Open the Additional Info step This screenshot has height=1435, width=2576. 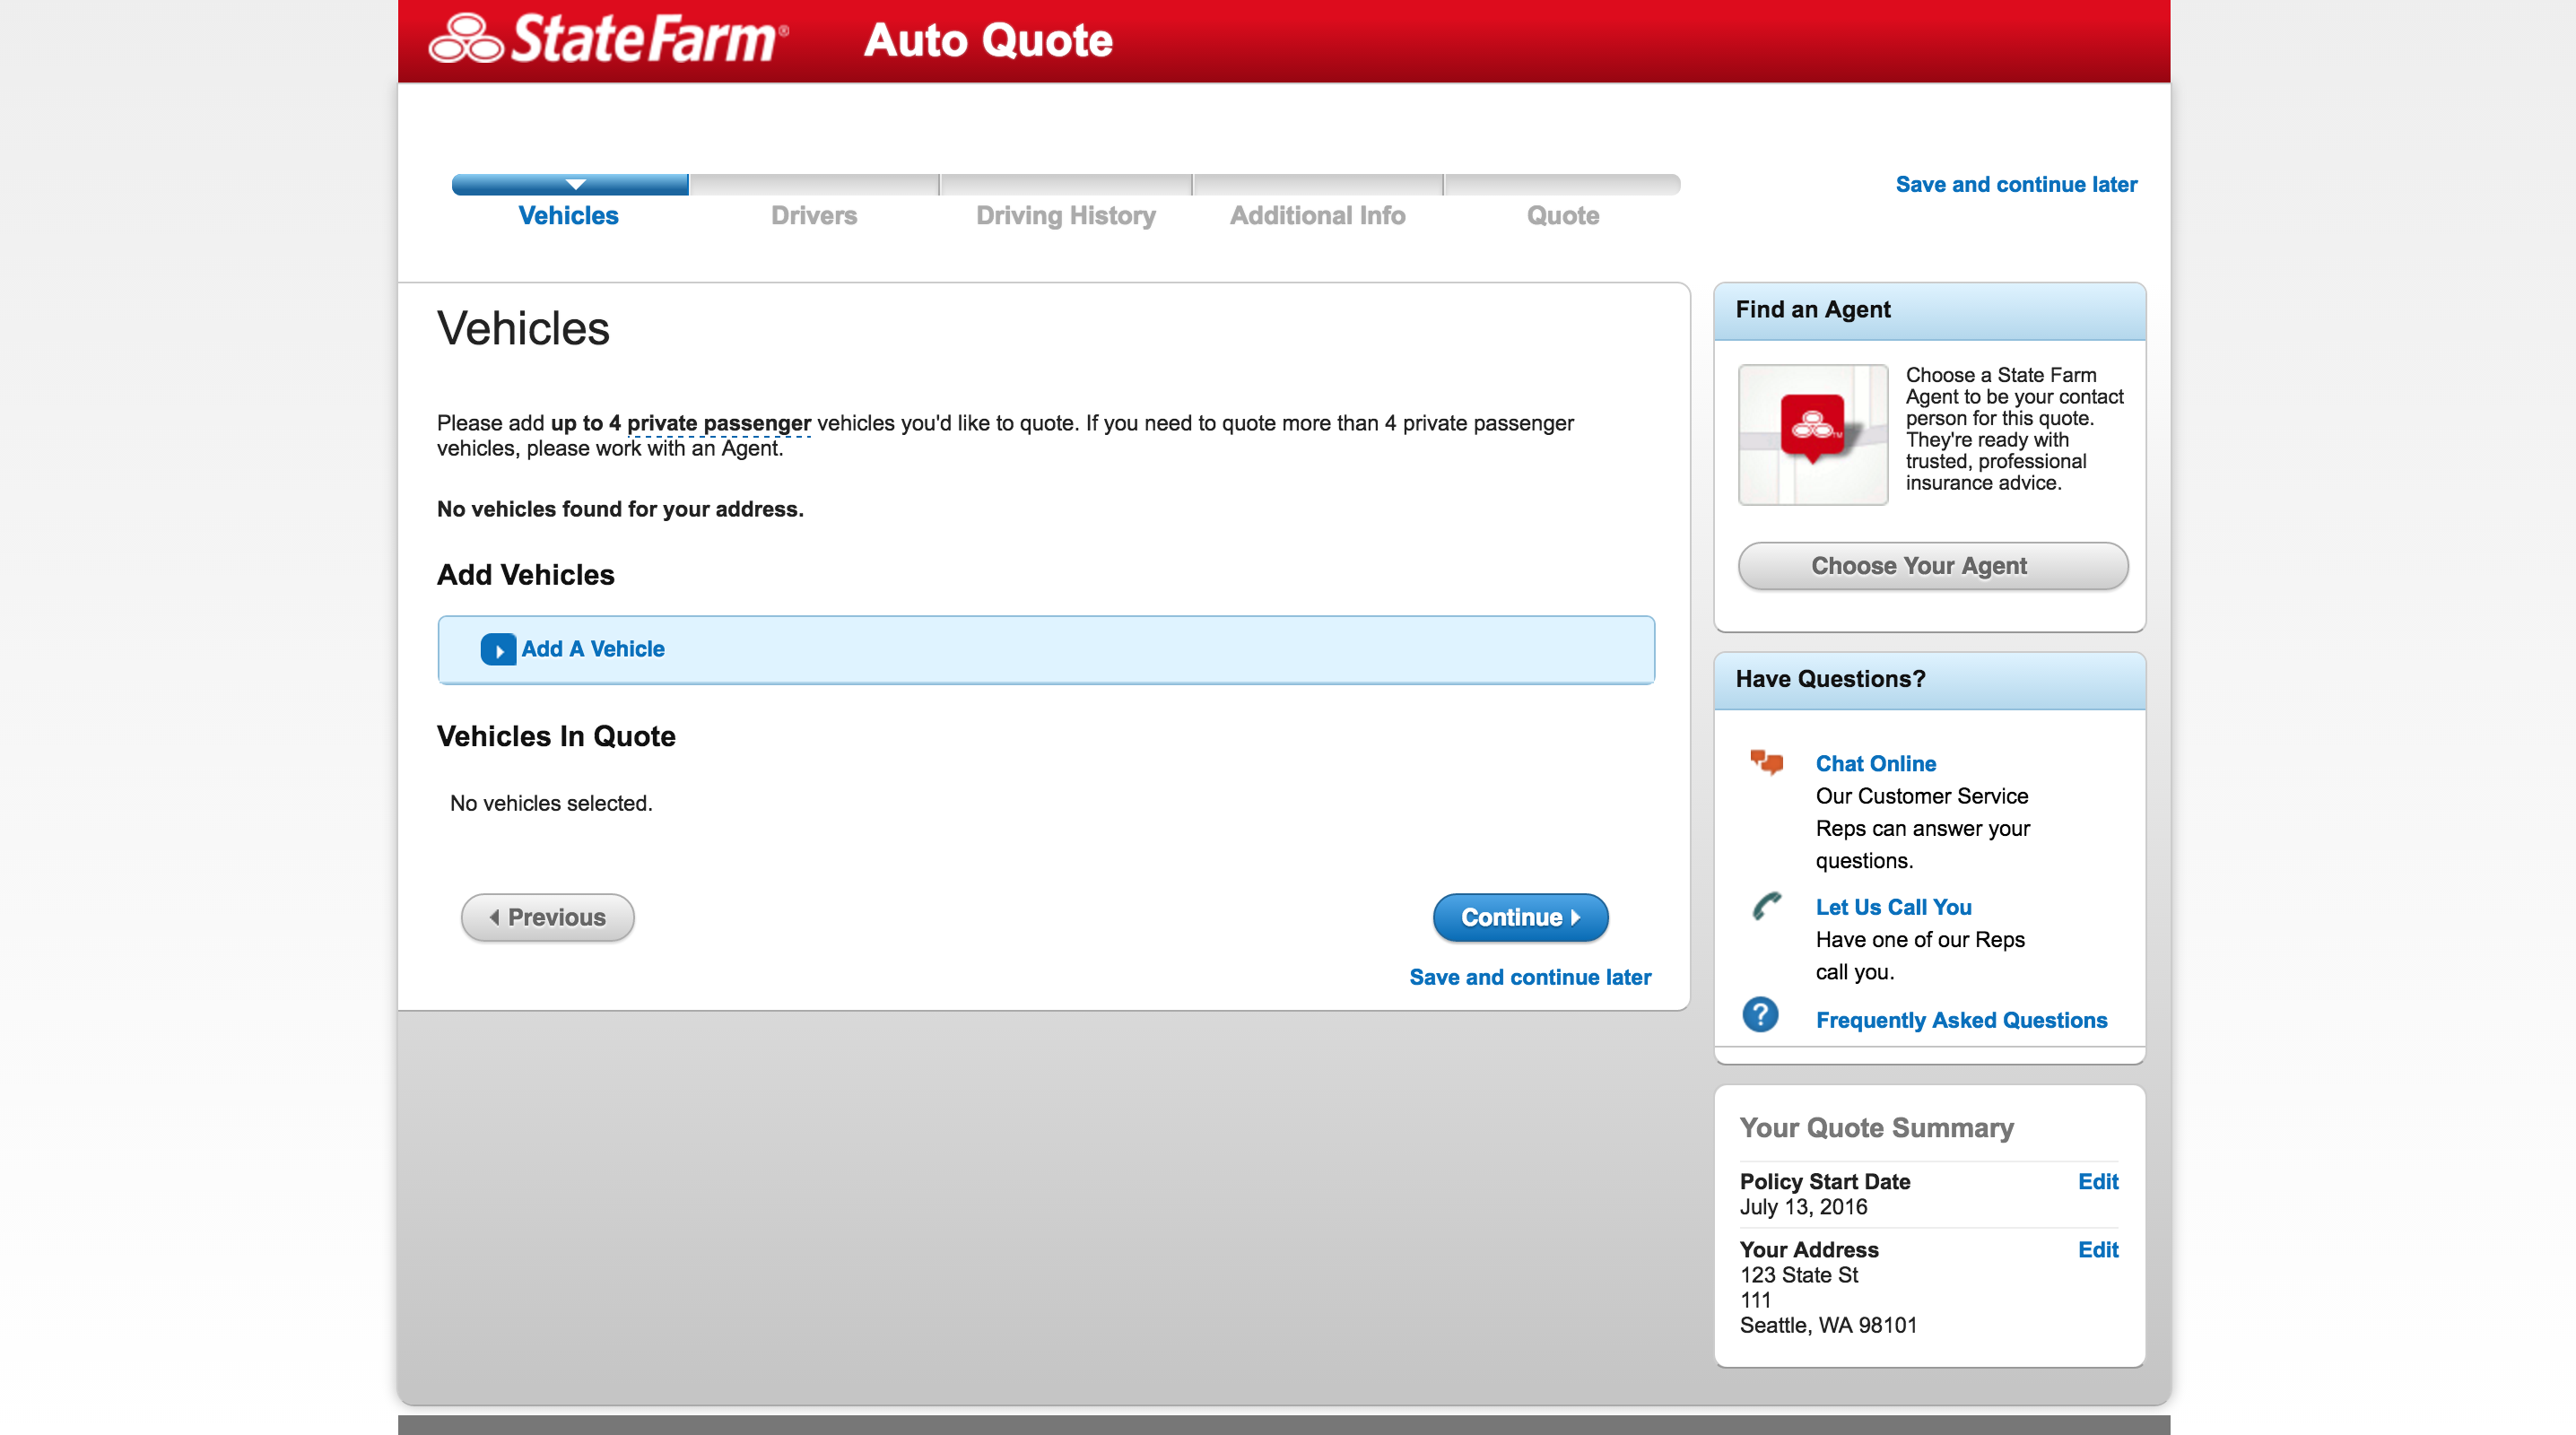[x=1317, y=215]
